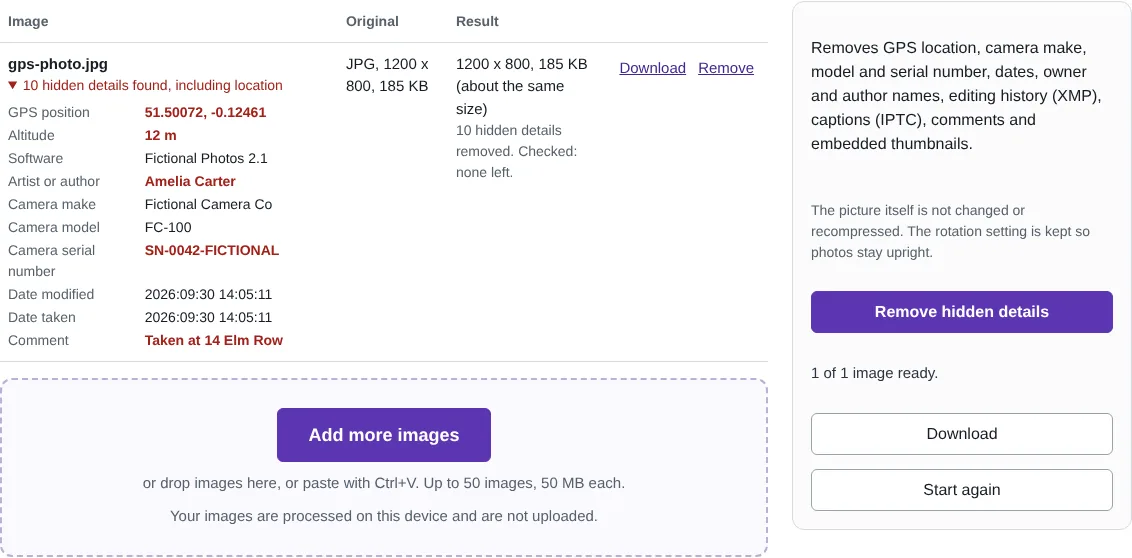Click the 'processed on this device' notice
The image size is (1132, 558).
(x=384, y=516)
